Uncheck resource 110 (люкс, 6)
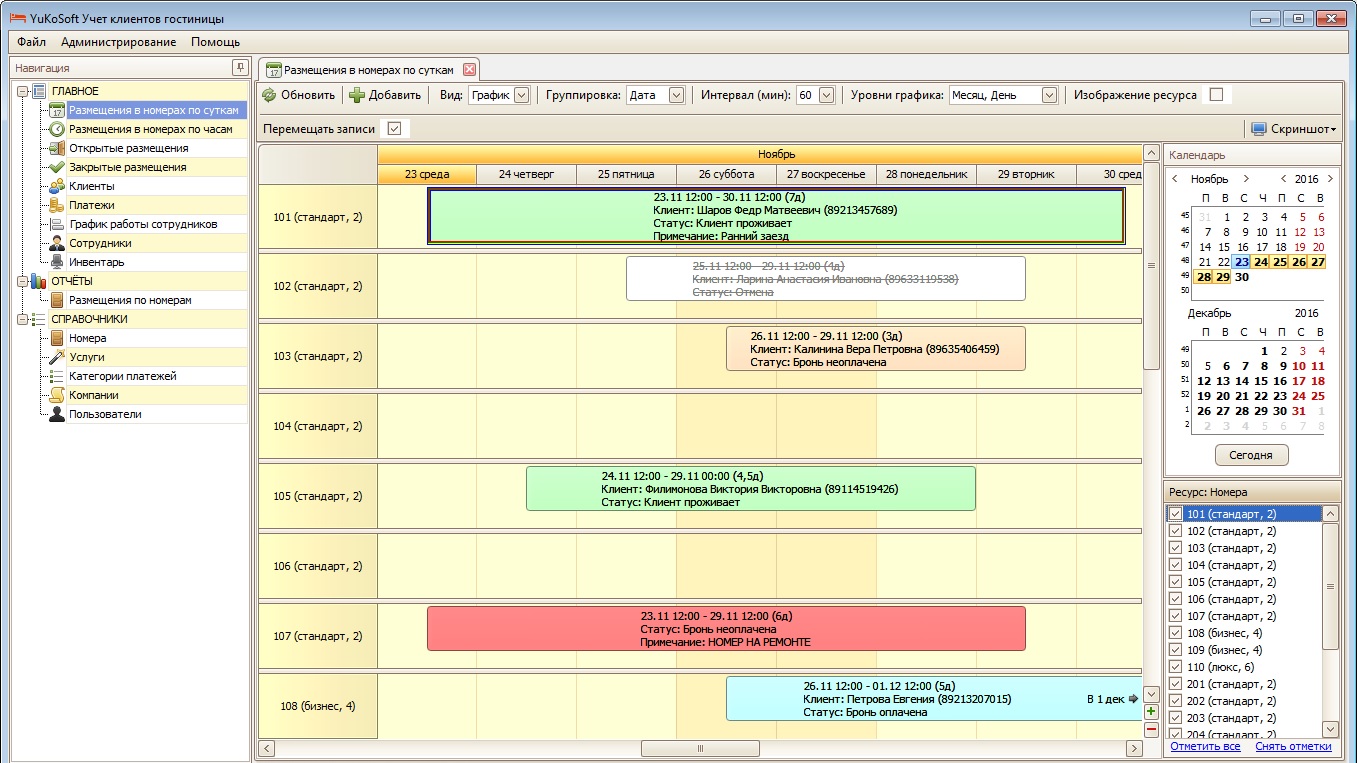The height and width of the screenshot is (763, 1357). click(1176, 667)
